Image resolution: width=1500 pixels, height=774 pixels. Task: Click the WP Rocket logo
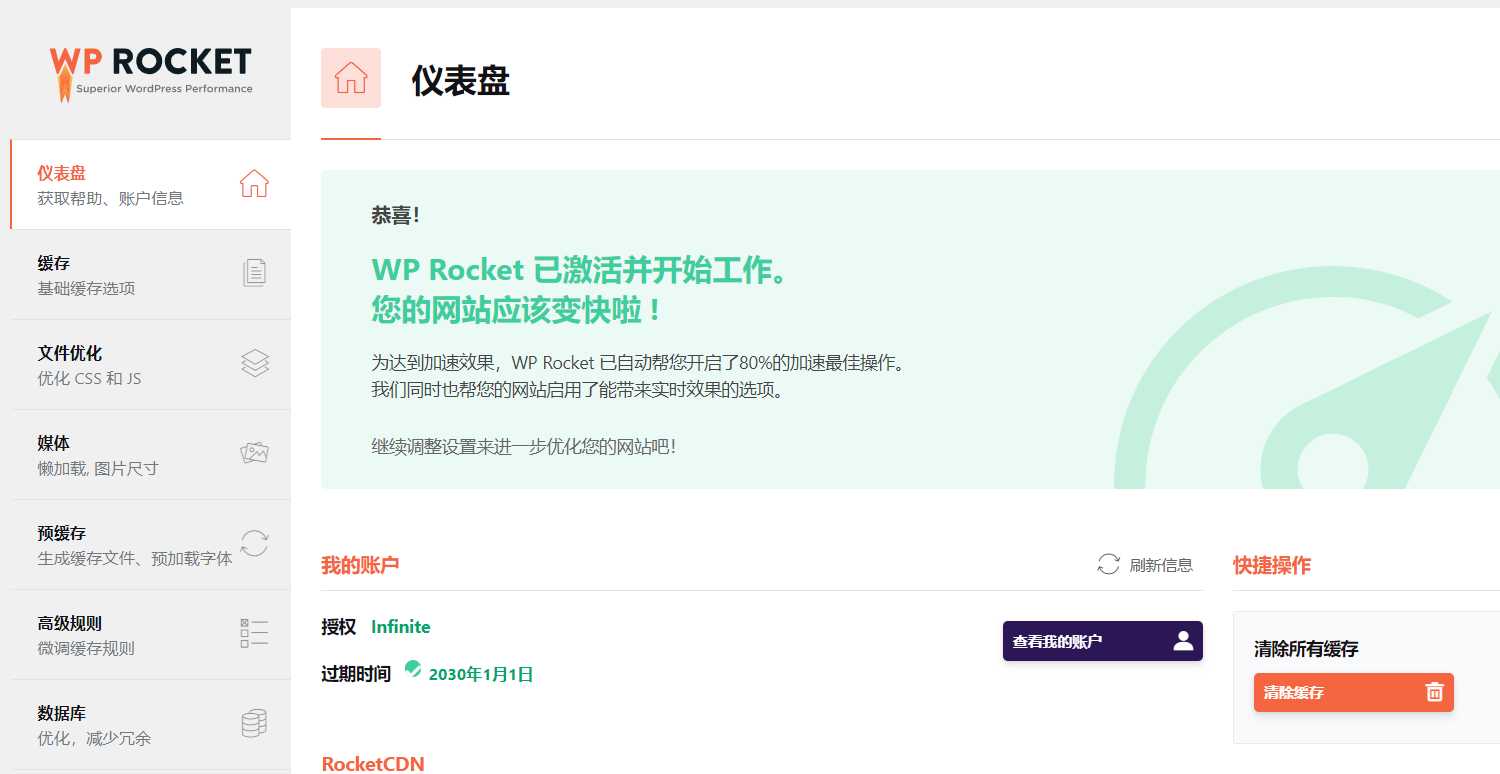(150, 72)
